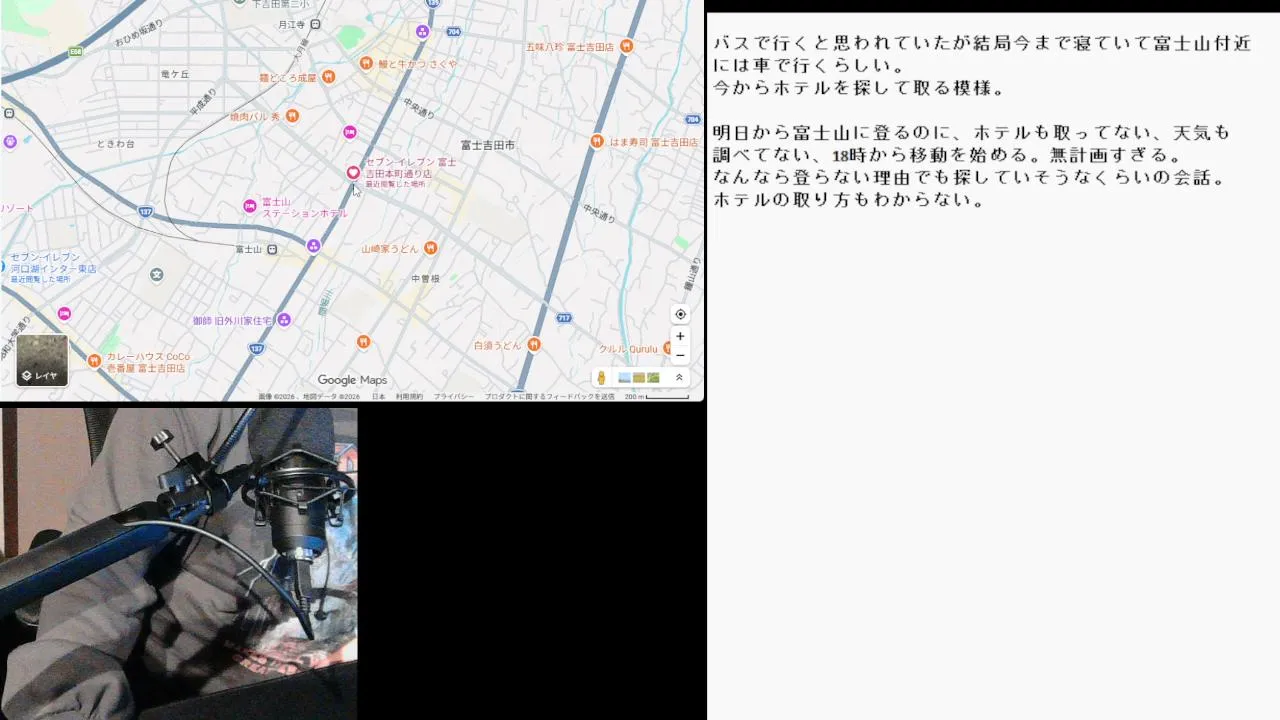The image size is (1280, 720).
Task: Click the ときわ台 area label
Action: (x=116, y=144)
